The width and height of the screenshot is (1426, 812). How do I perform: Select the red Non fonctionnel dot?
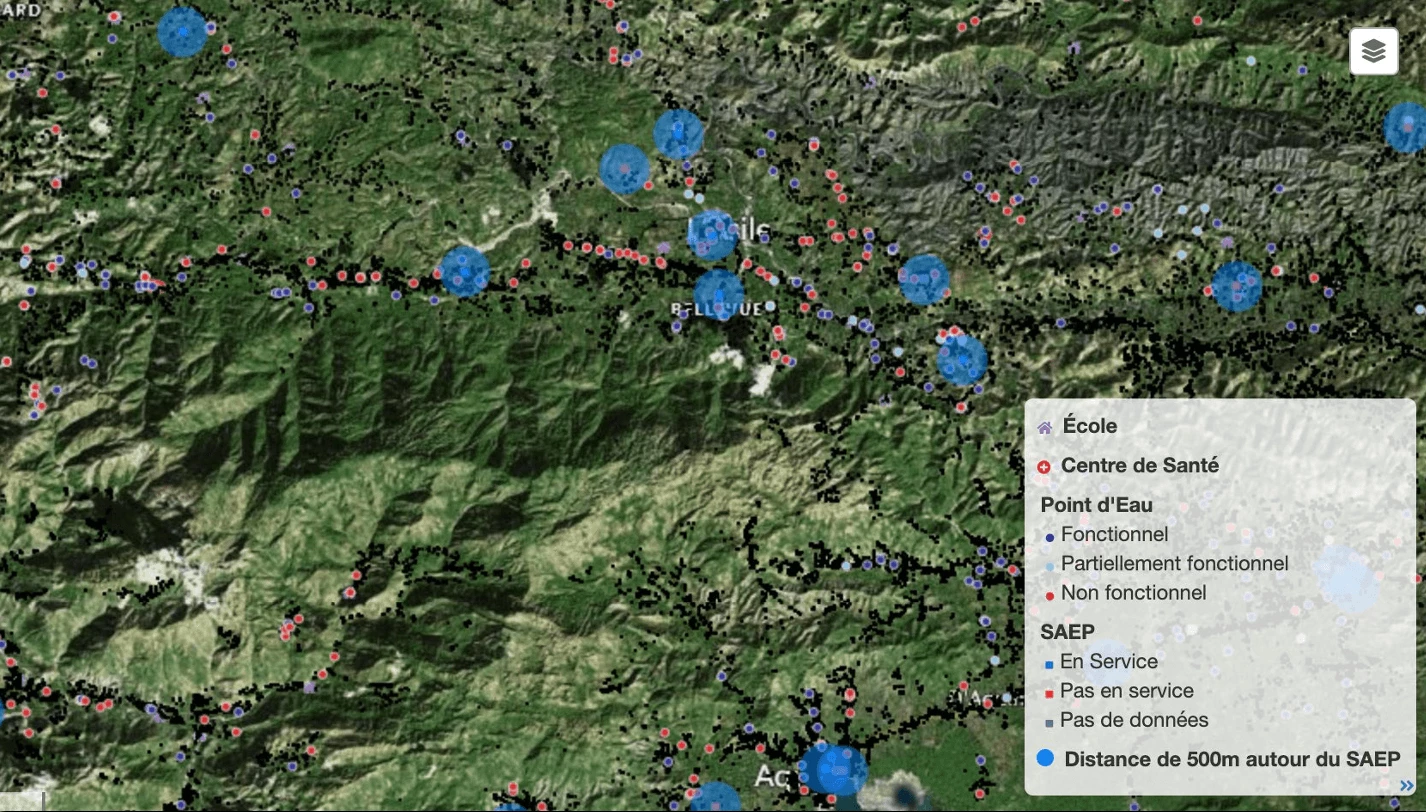[x=1049, y=596]
